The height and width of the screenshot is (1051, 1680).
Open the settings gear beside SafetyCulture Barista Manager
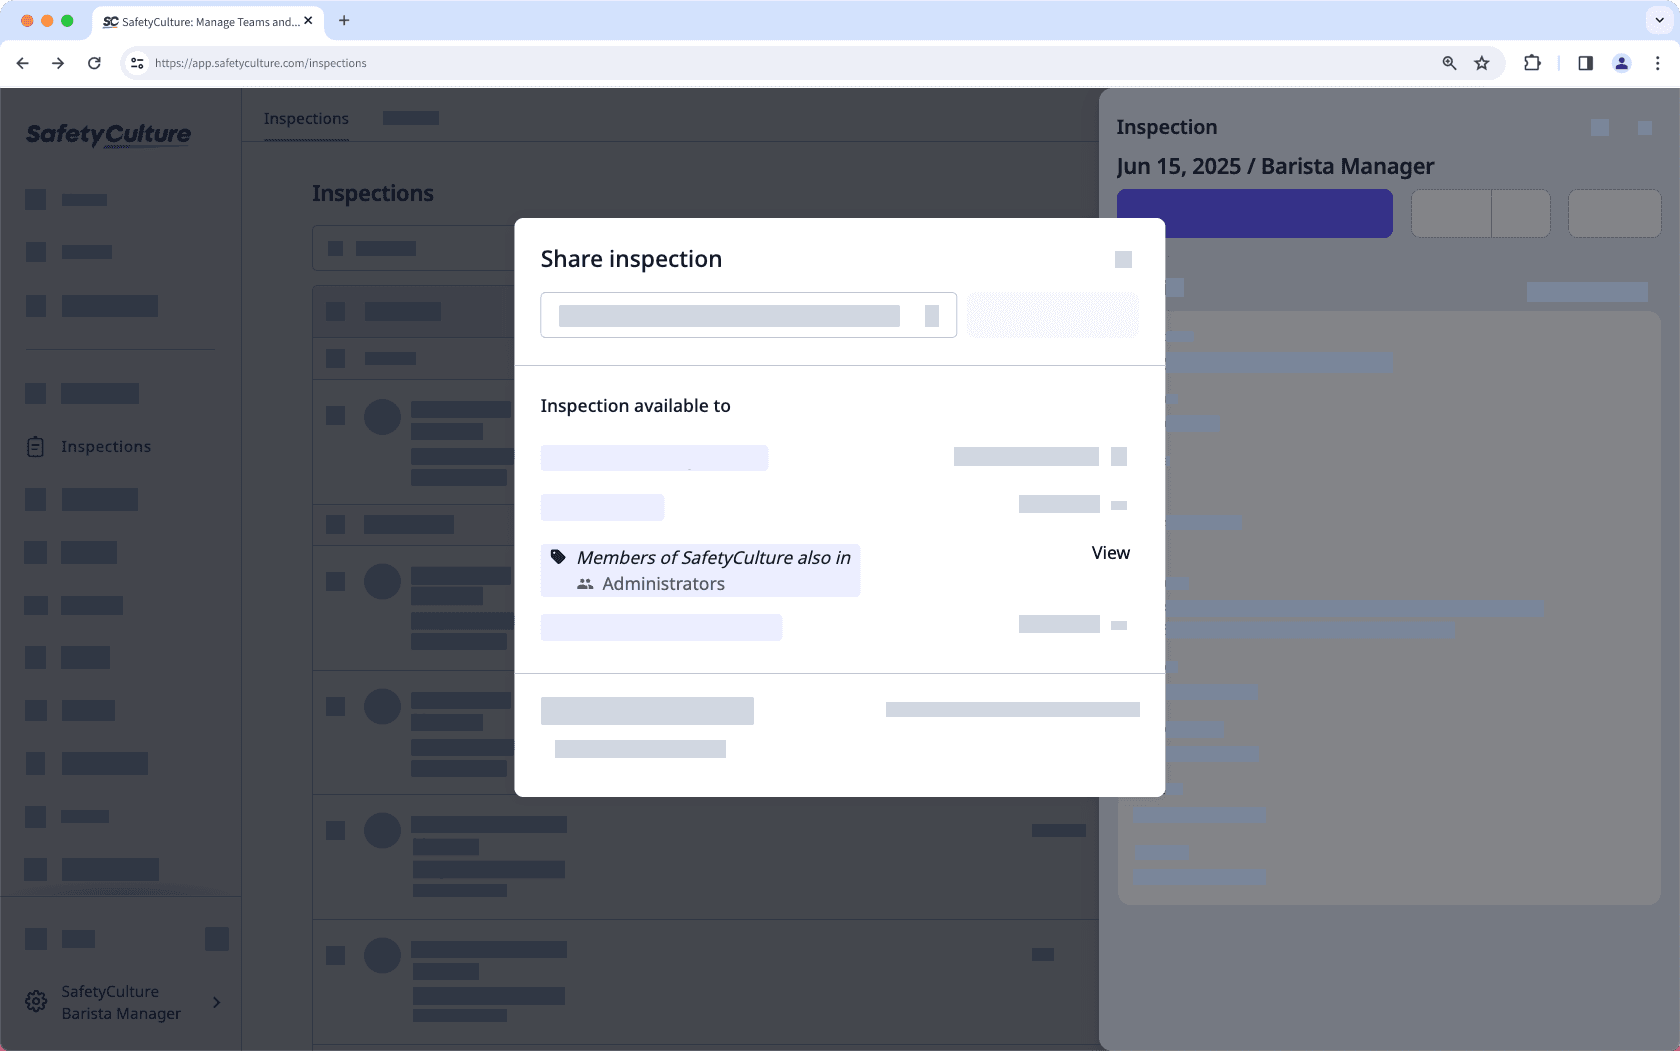[36, 1001]
